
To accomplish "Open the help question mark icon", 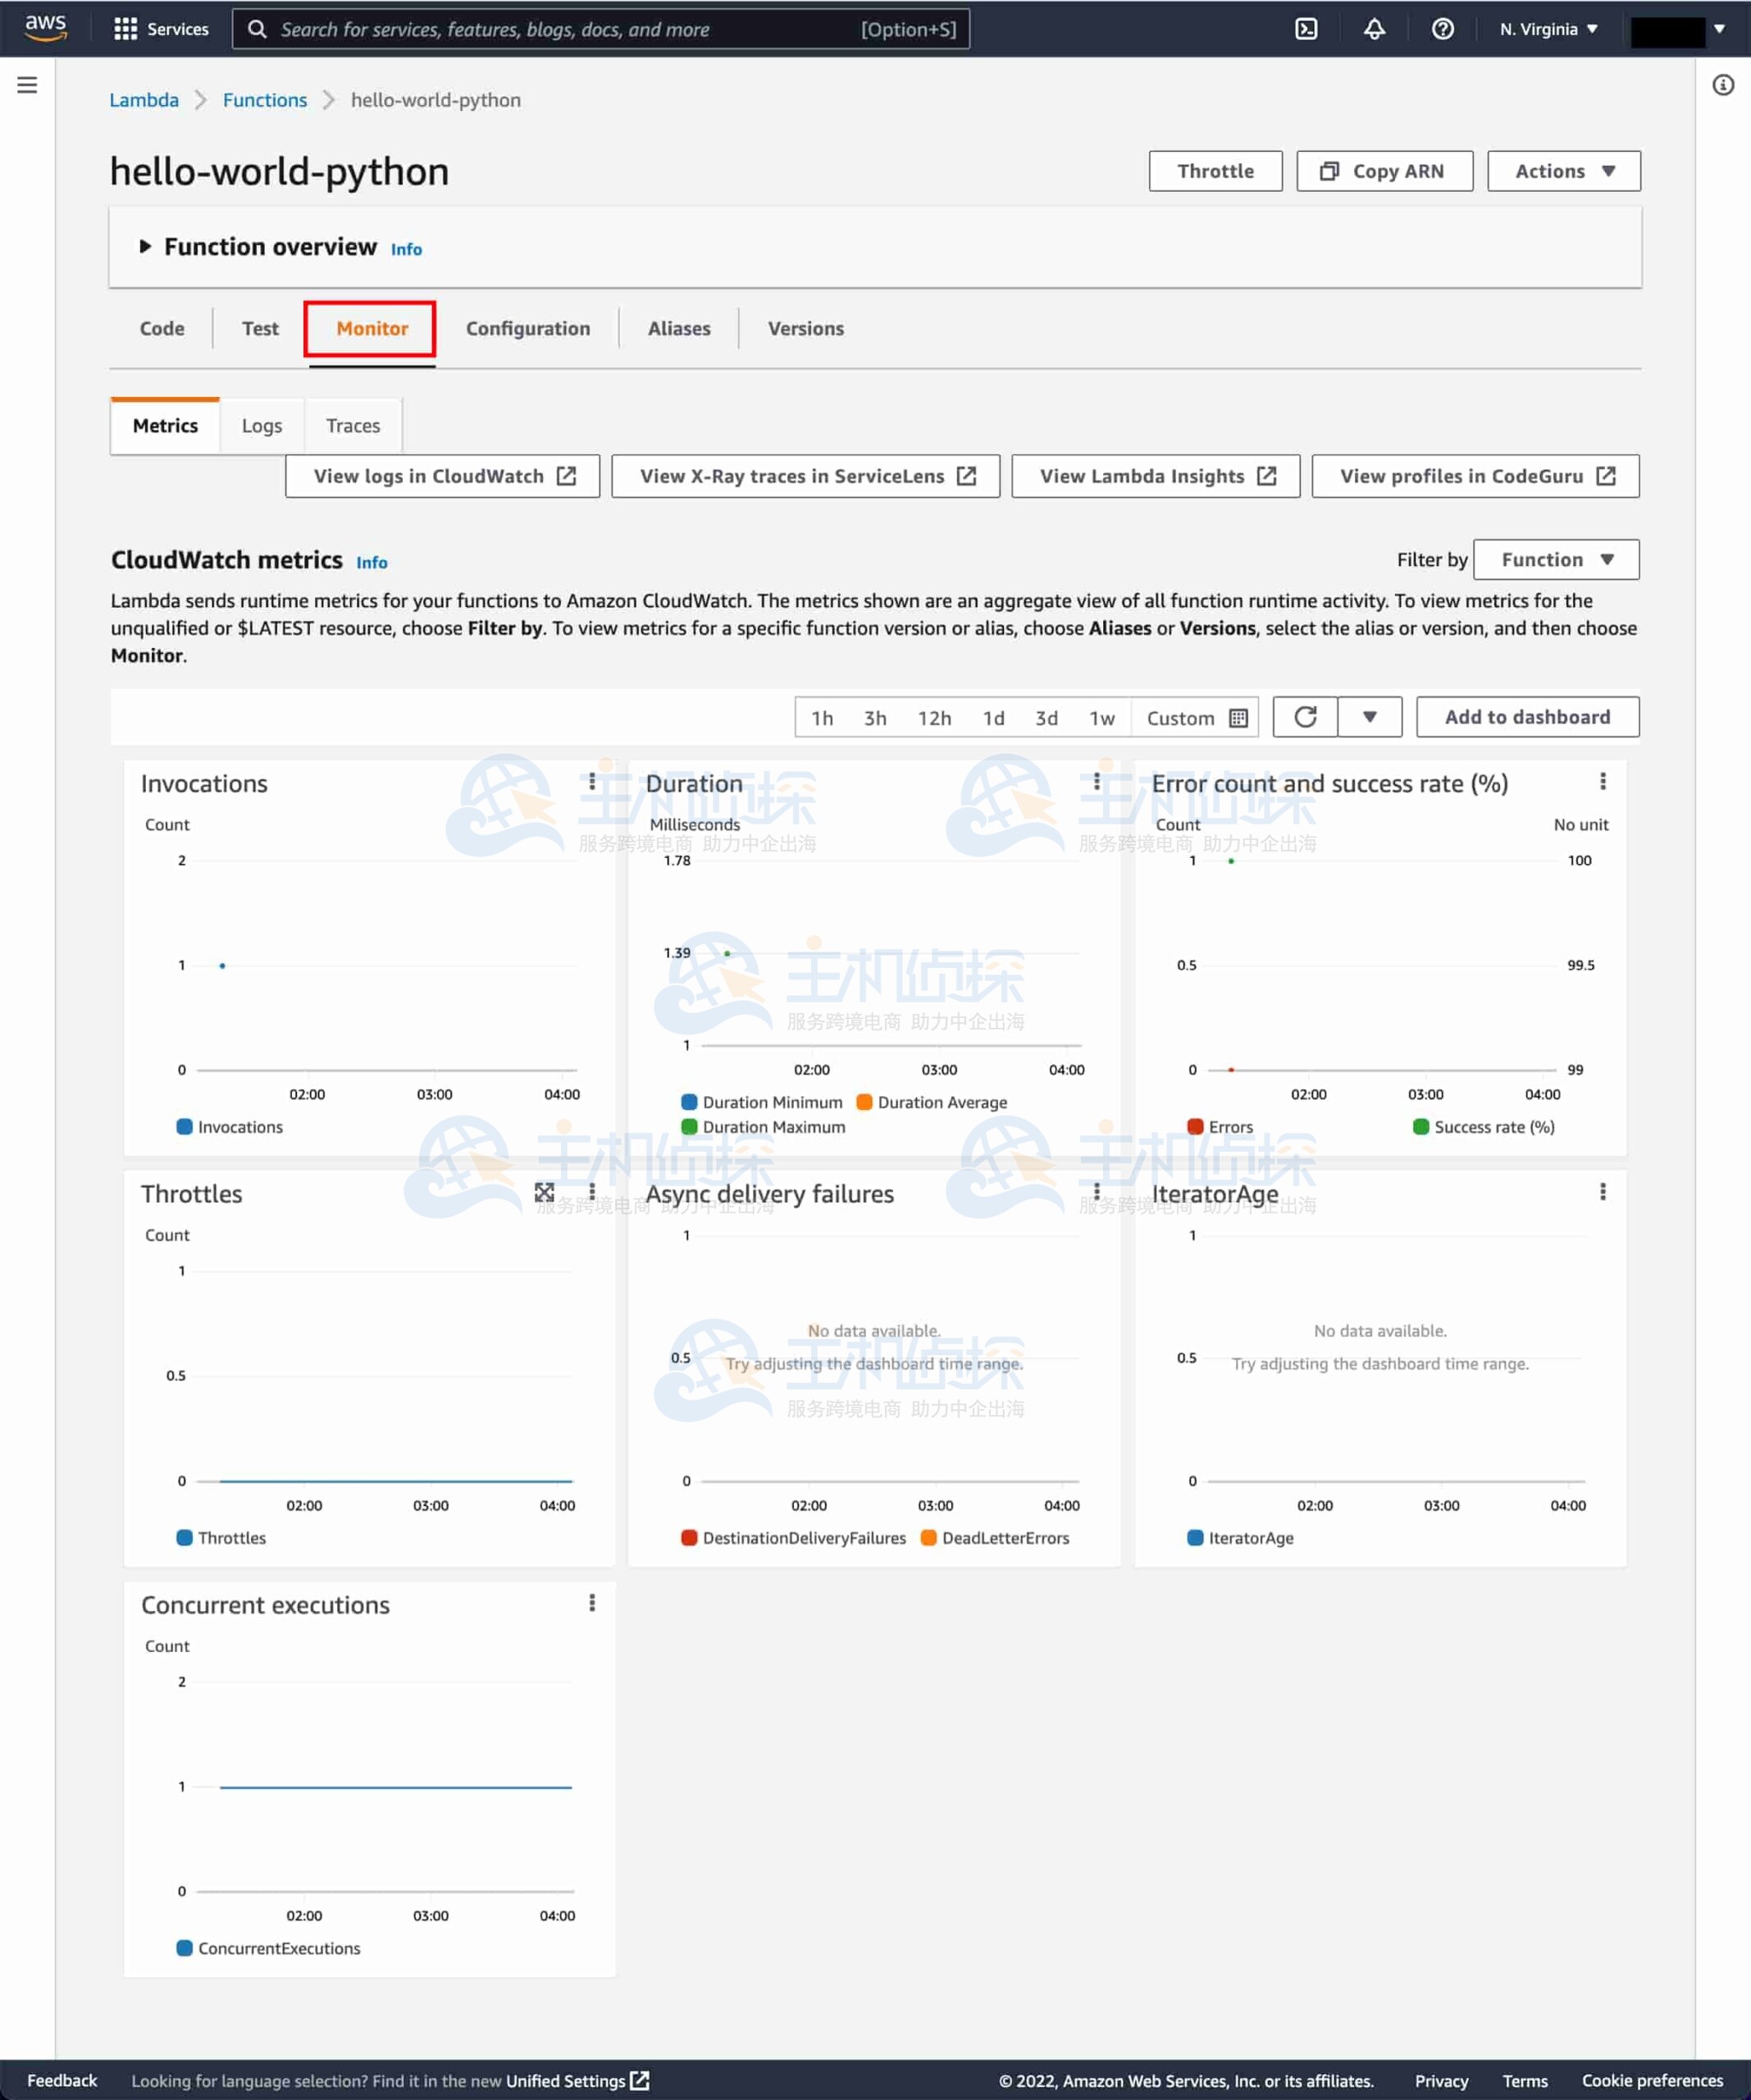I will click(1442, 29).
